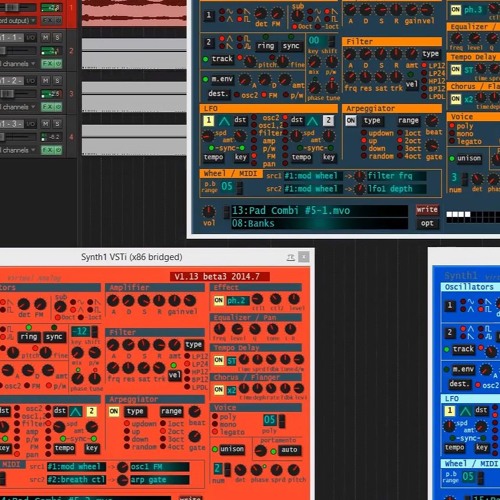
Task: Select oscillator 2 noise waveform in dark blue Synth1
Action: point(240,46)
